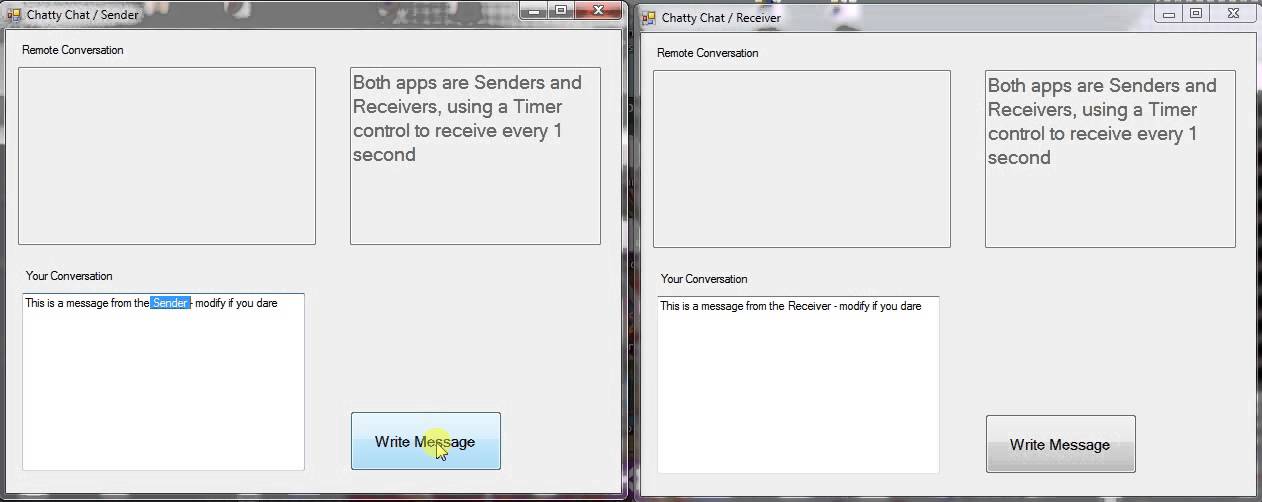Click Your Conversation textbox in Sender window
1262x502 pixels.
[163, 382]
